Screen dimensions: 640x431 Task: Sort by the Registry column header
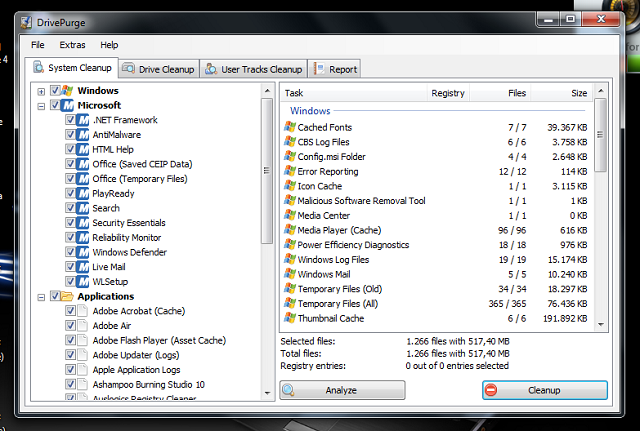tap(448, 93)
